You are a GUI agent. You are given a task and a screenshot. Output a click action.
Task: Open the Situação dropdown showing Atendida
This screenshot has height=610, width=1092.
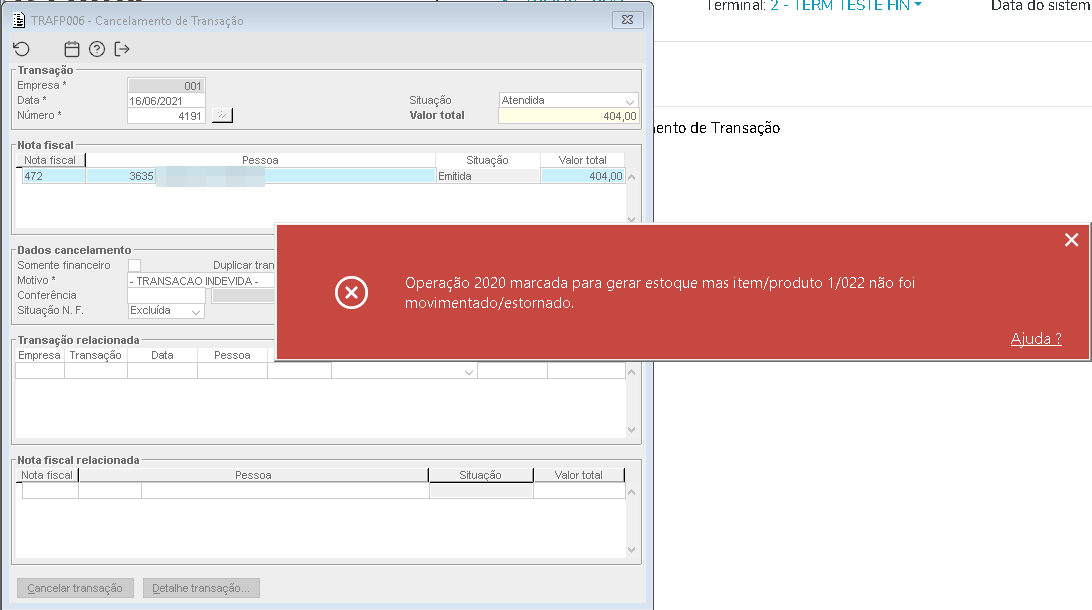pos(568,100)
